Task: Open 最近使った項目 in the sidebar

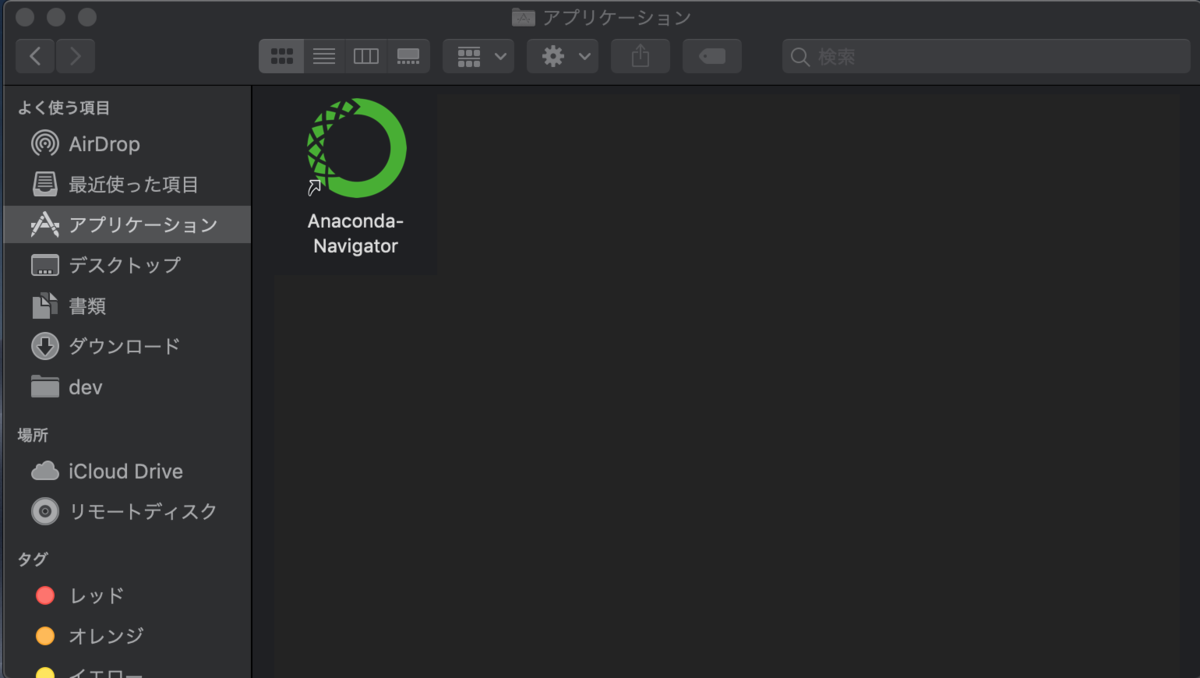Action: [126, 184]
